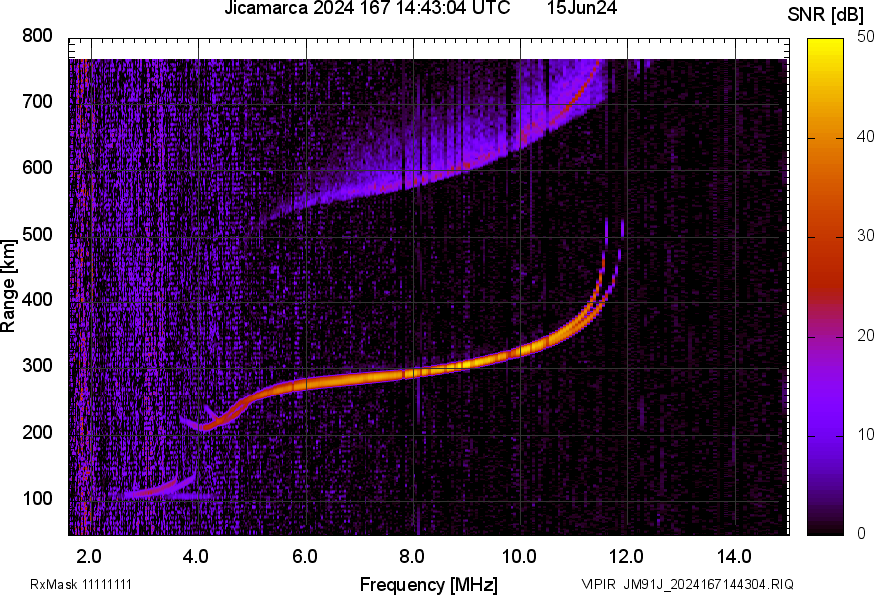
Task: Click the bright F-layer trace near 8 MHz
Action: (x=415, y=373)
